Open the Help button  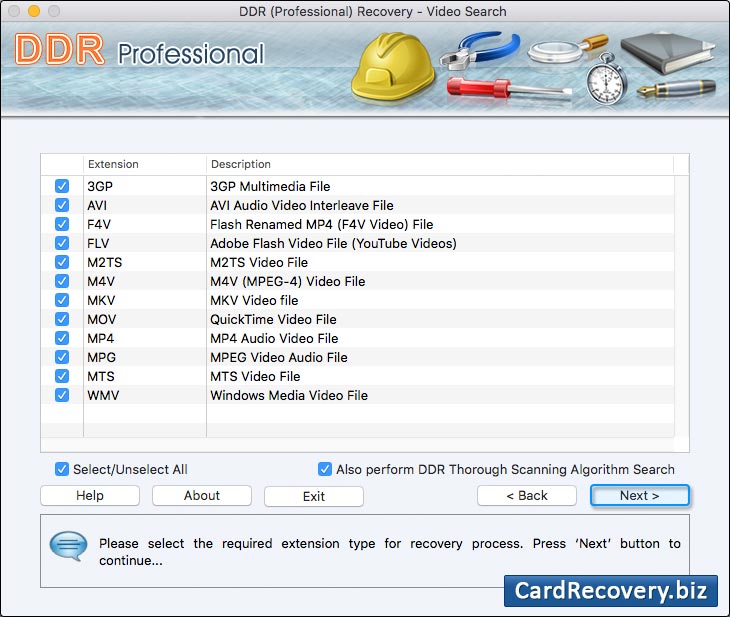click(90, 495)
